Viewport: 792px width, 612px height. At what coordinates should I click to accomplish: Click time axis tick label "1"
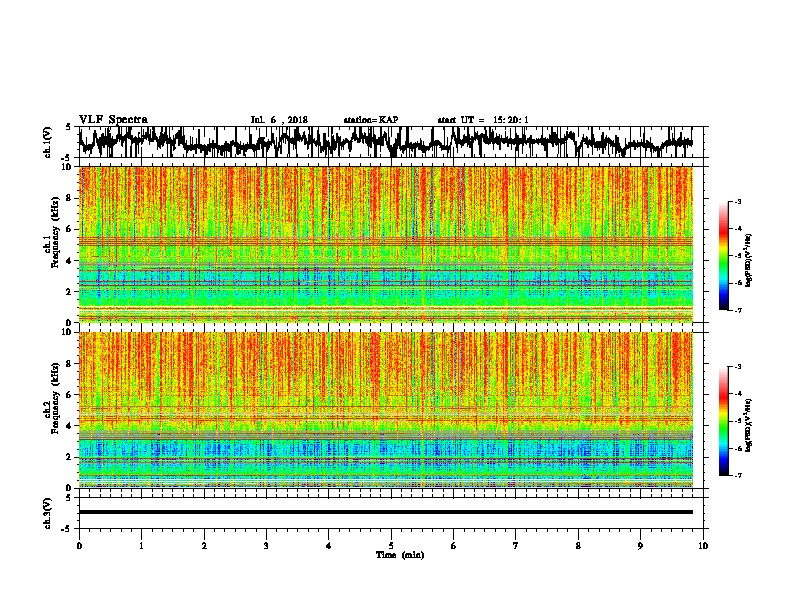coord(141,546)
